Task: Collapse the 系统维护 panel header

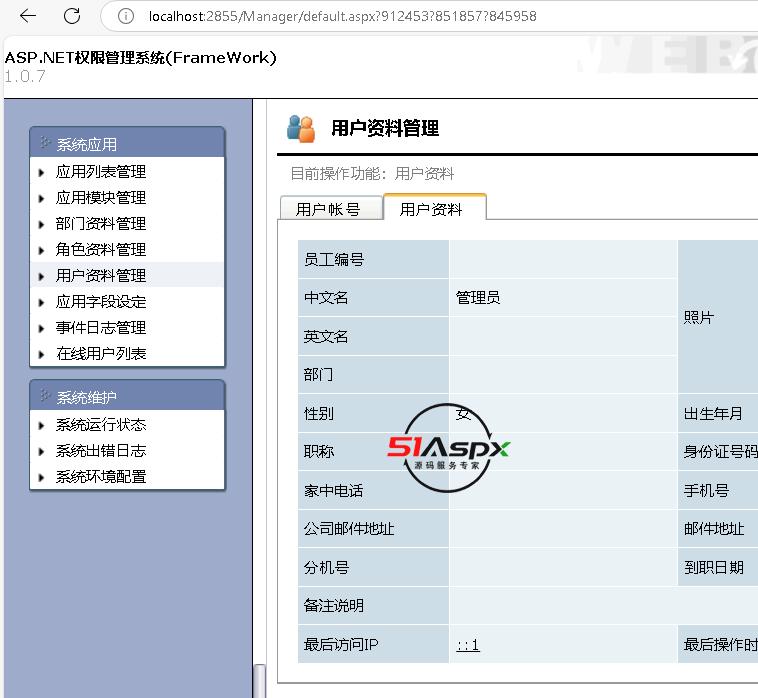Action: [127, 396]
